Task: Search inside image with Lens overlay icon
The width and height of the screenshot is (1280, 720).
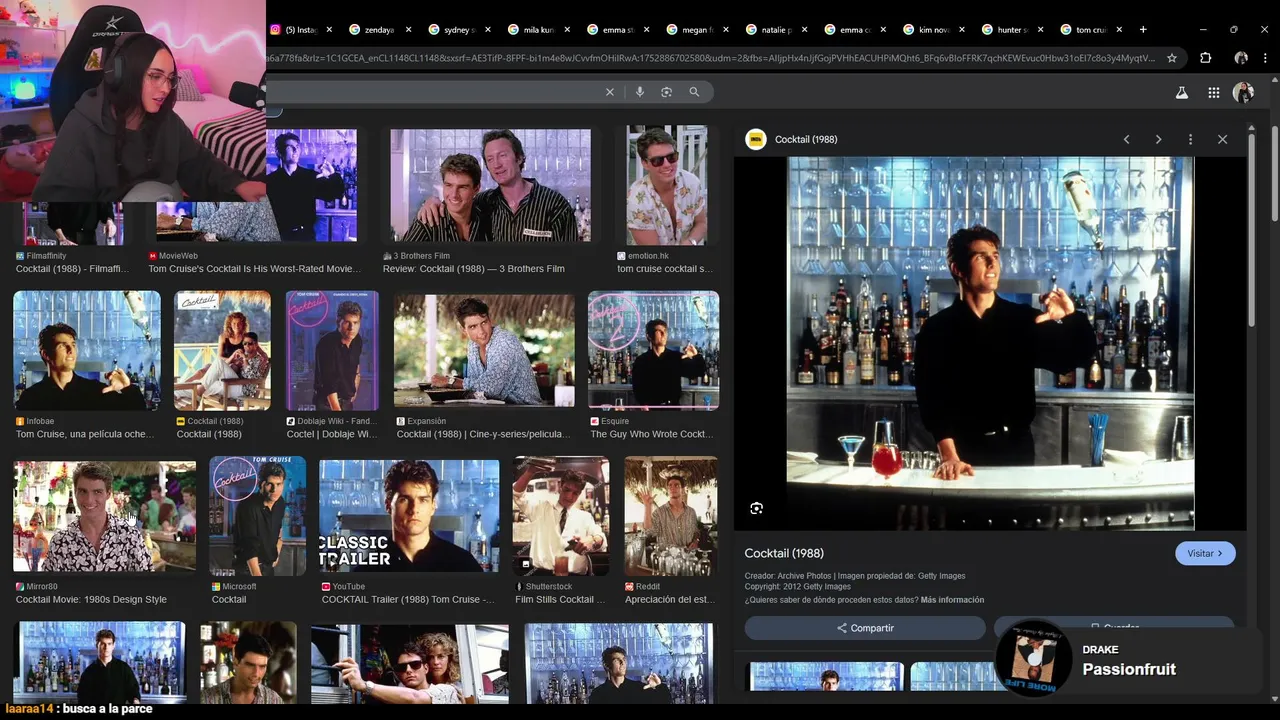Action: pos(756,508)
